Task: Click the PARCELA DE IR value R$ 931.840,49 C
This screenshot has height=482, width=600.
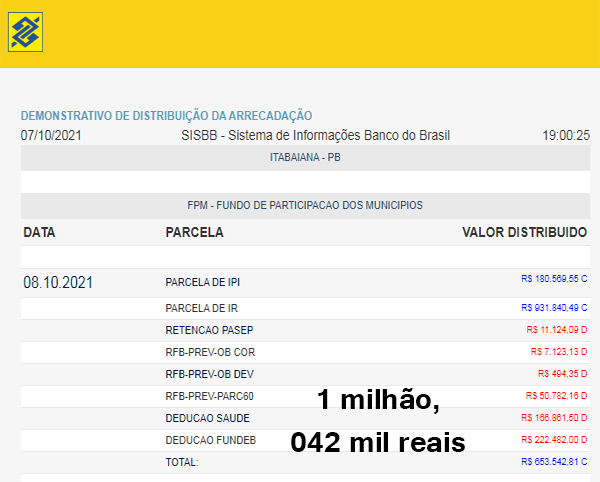Action: pyautogui.click(x=554, y=308)
